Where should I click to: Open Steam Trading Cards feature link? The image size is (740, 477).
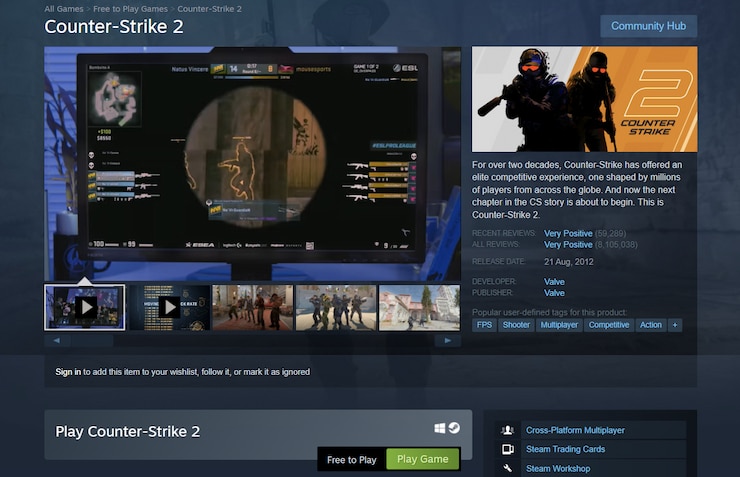(x=565, y=449)
